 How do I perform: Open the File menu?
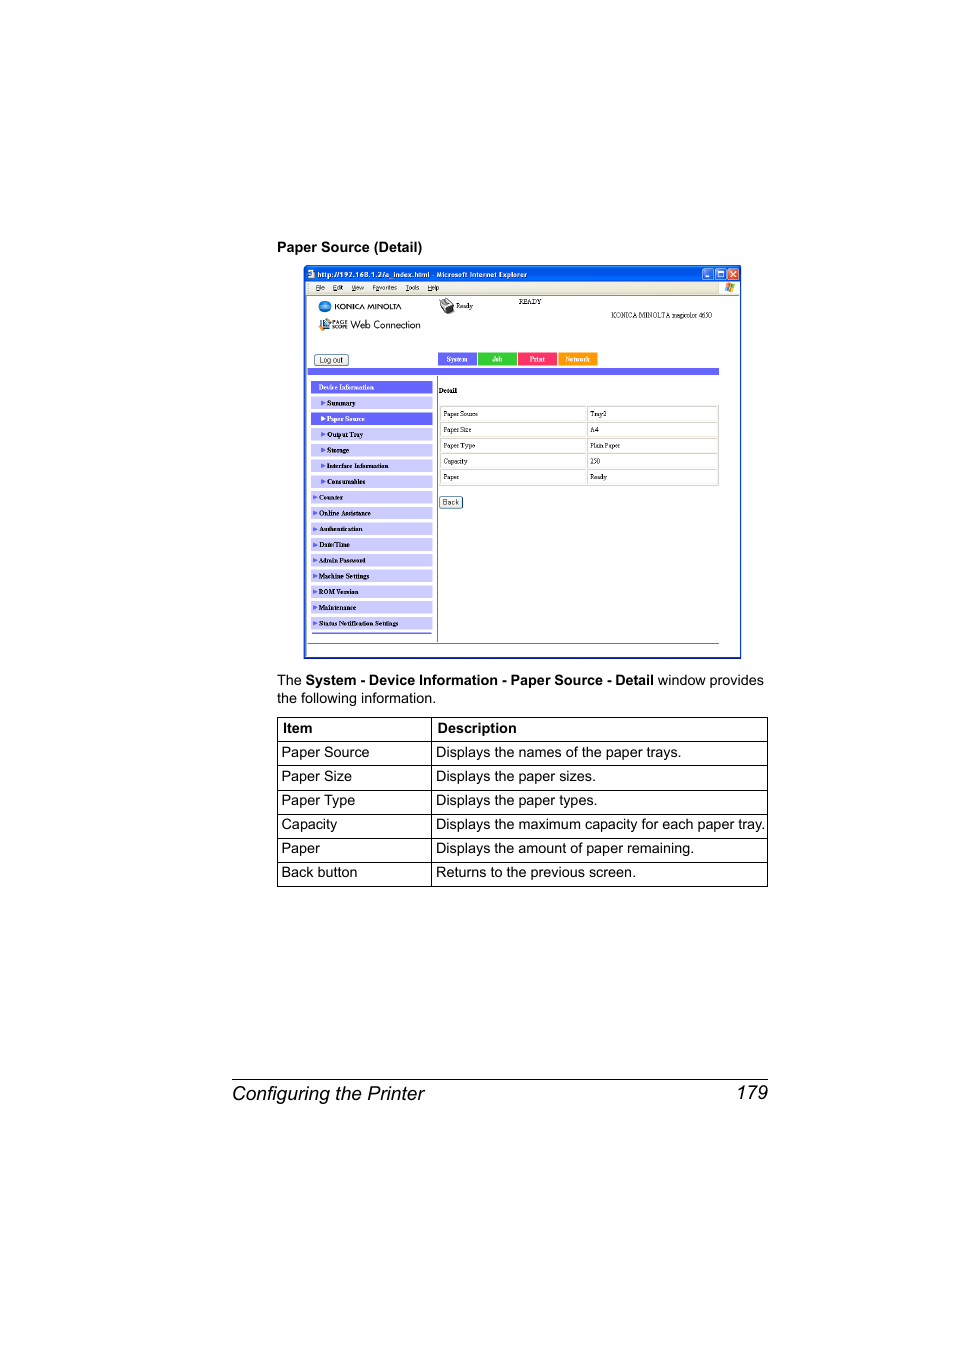point(320,288)
